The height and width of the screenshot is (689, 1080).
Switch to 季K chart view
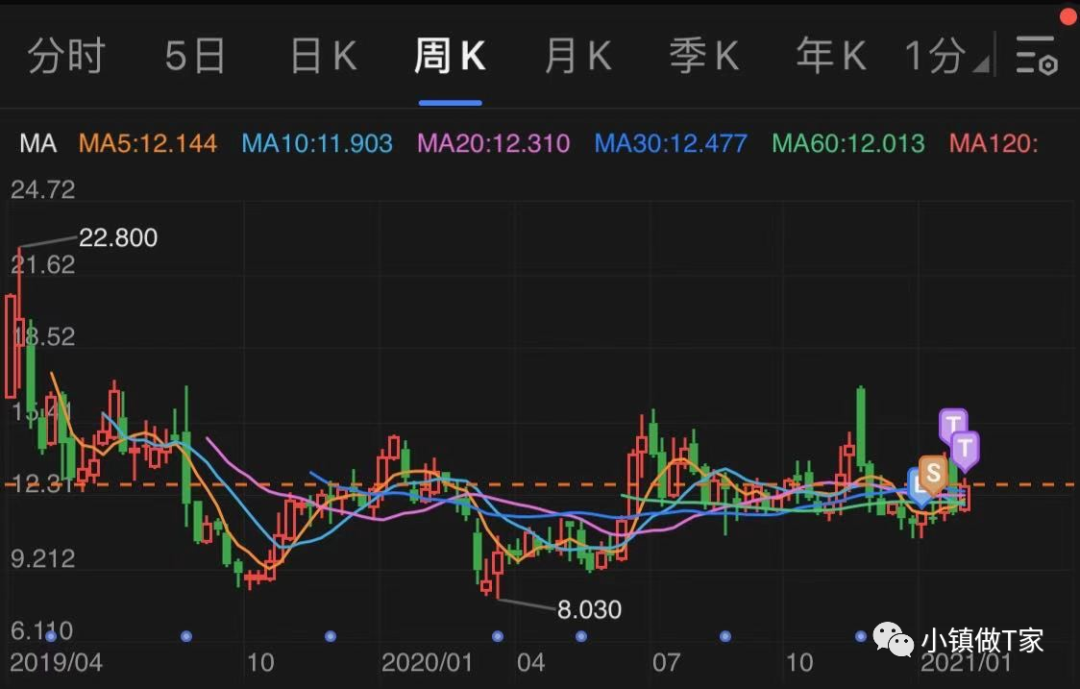pyautogui.click(x=705, y=56)
